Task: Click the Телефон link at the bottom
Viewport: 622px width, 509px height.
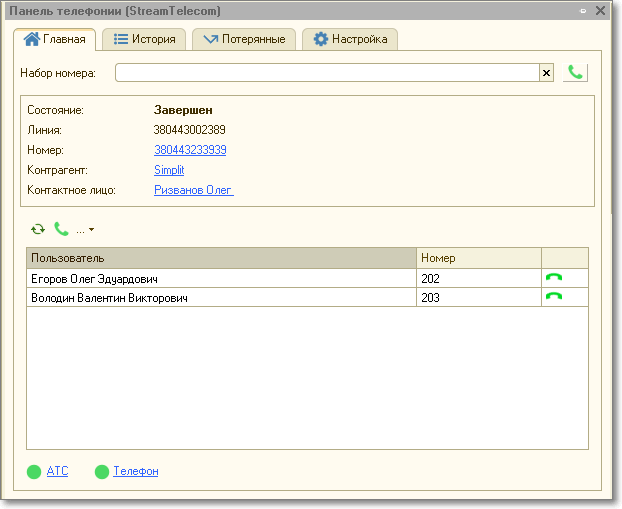Action: point(135,471)
